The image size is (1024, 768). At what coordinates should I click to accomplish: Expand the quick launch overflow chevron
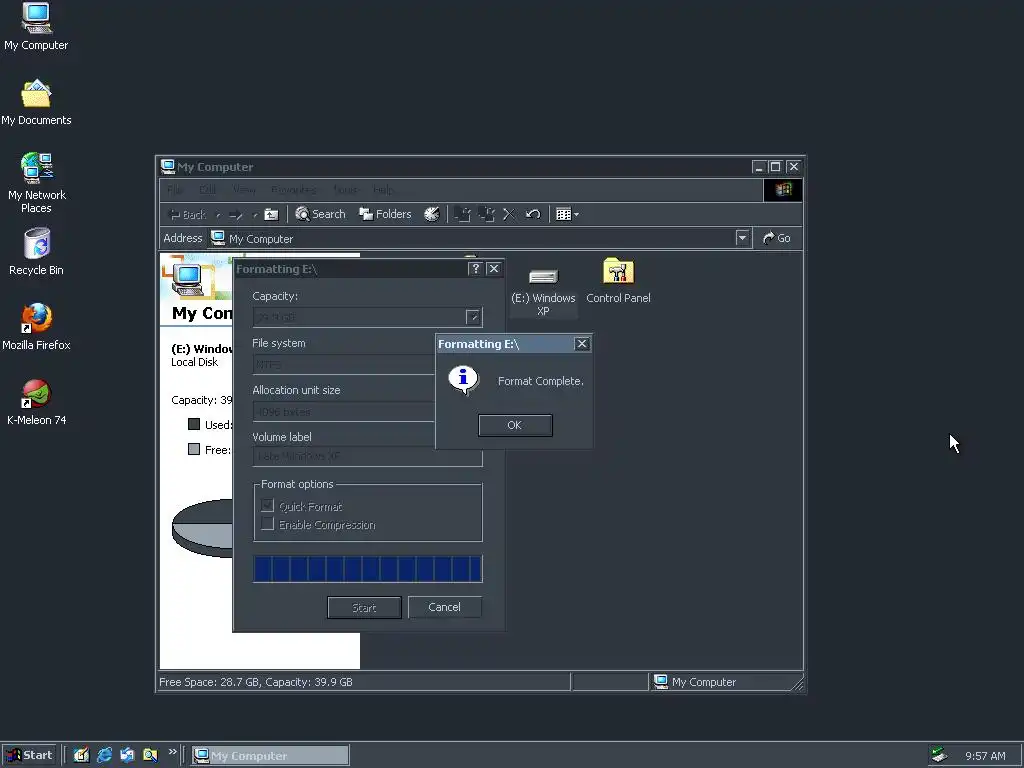(172, 751)
